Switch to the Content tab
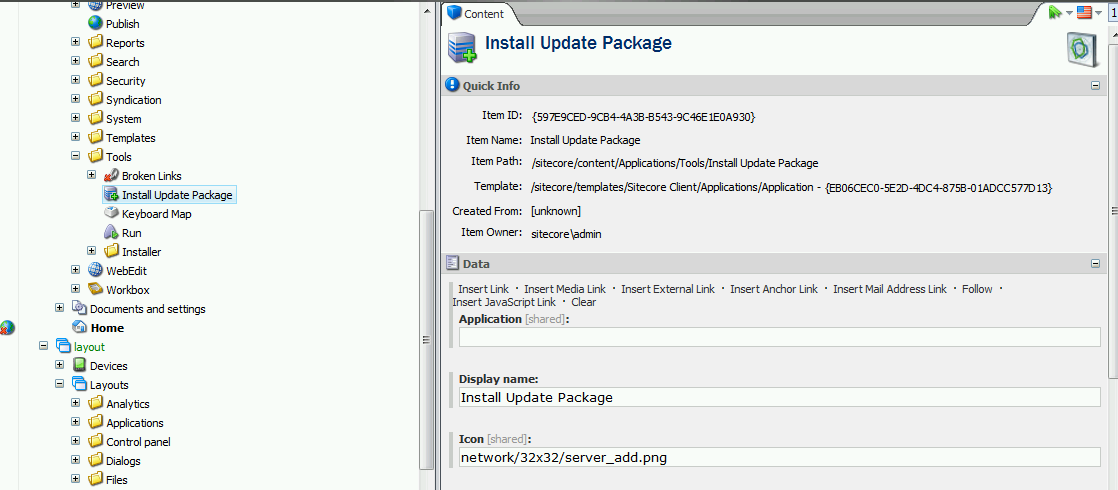Image resolution: width=1118 pixels, height=490 pixels. click(x=476, y=14)
